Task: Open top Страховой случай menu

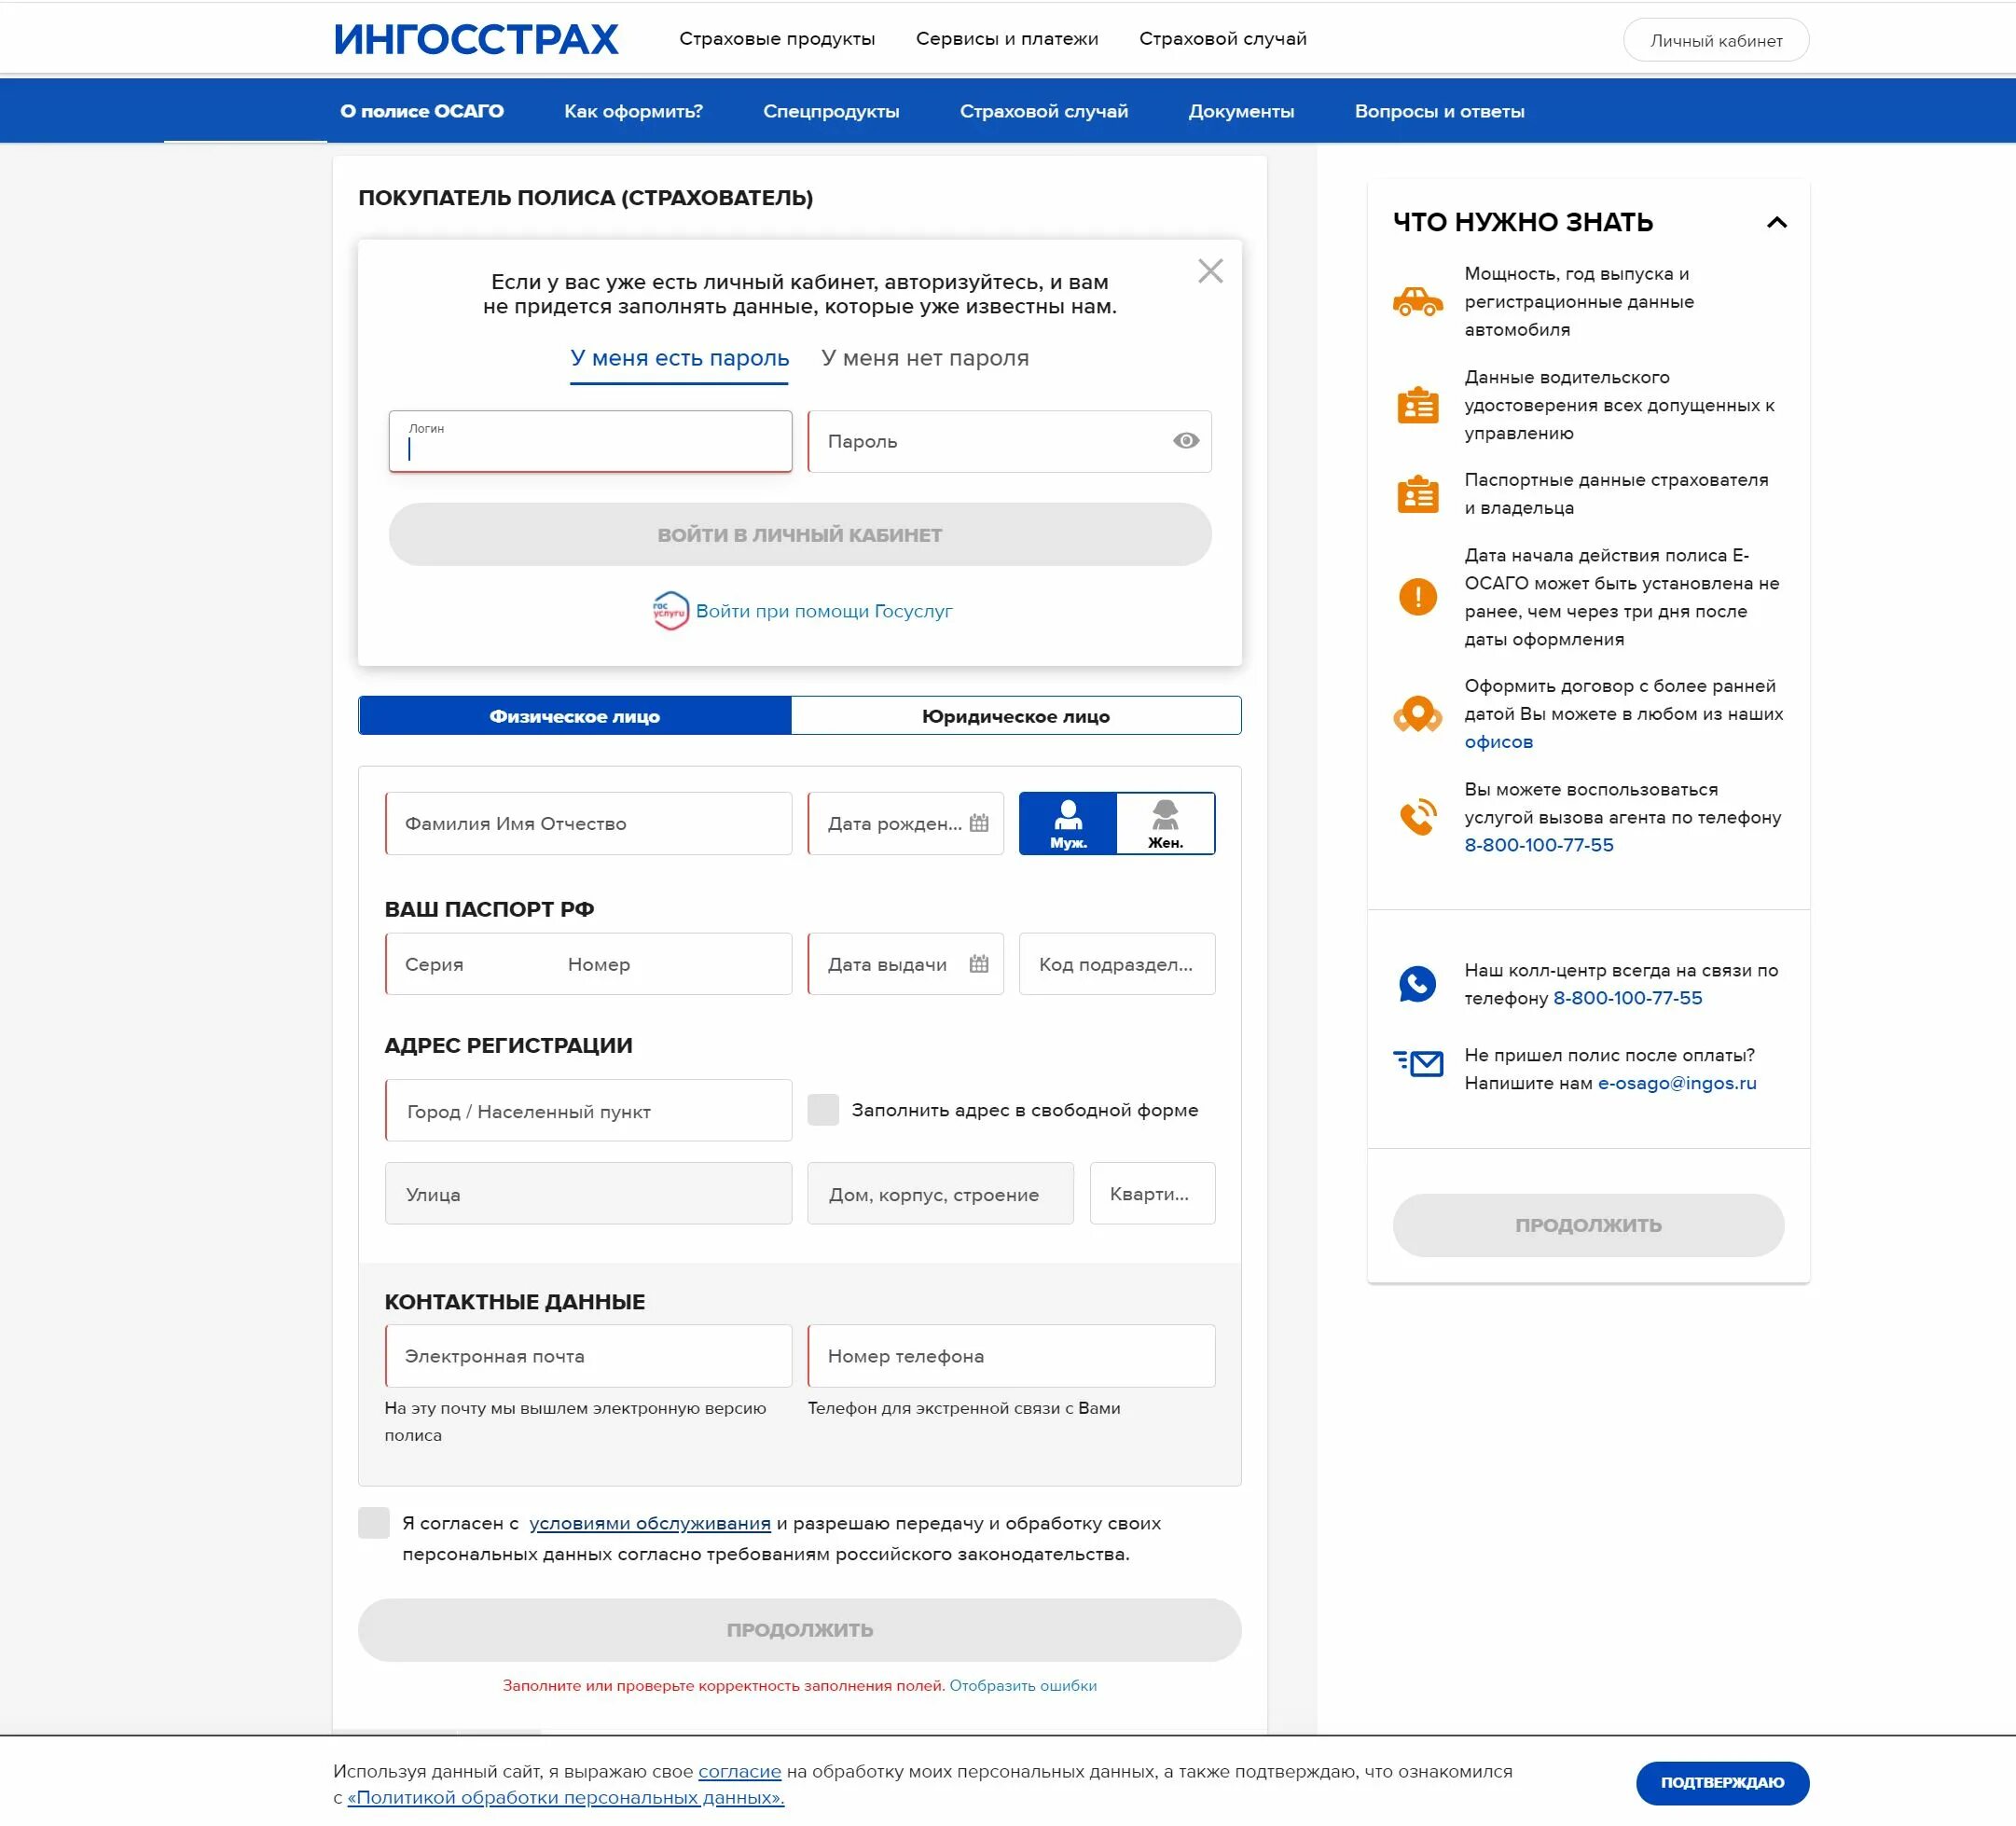Action: coord(1222,39)
